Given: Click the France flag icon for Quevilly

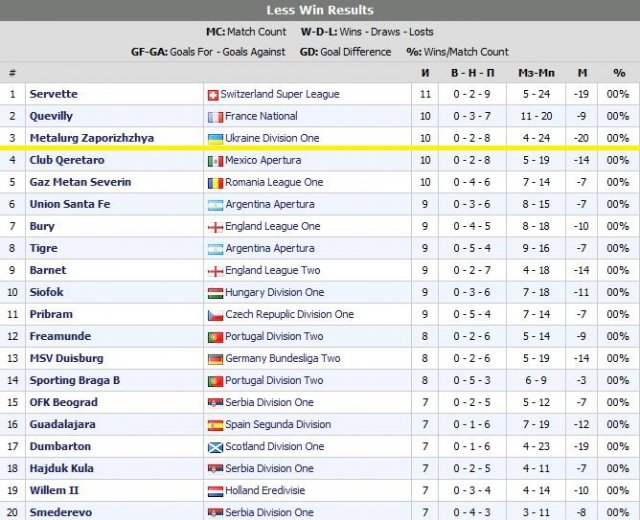Looking at the screenshot, I should pos(212,117).
